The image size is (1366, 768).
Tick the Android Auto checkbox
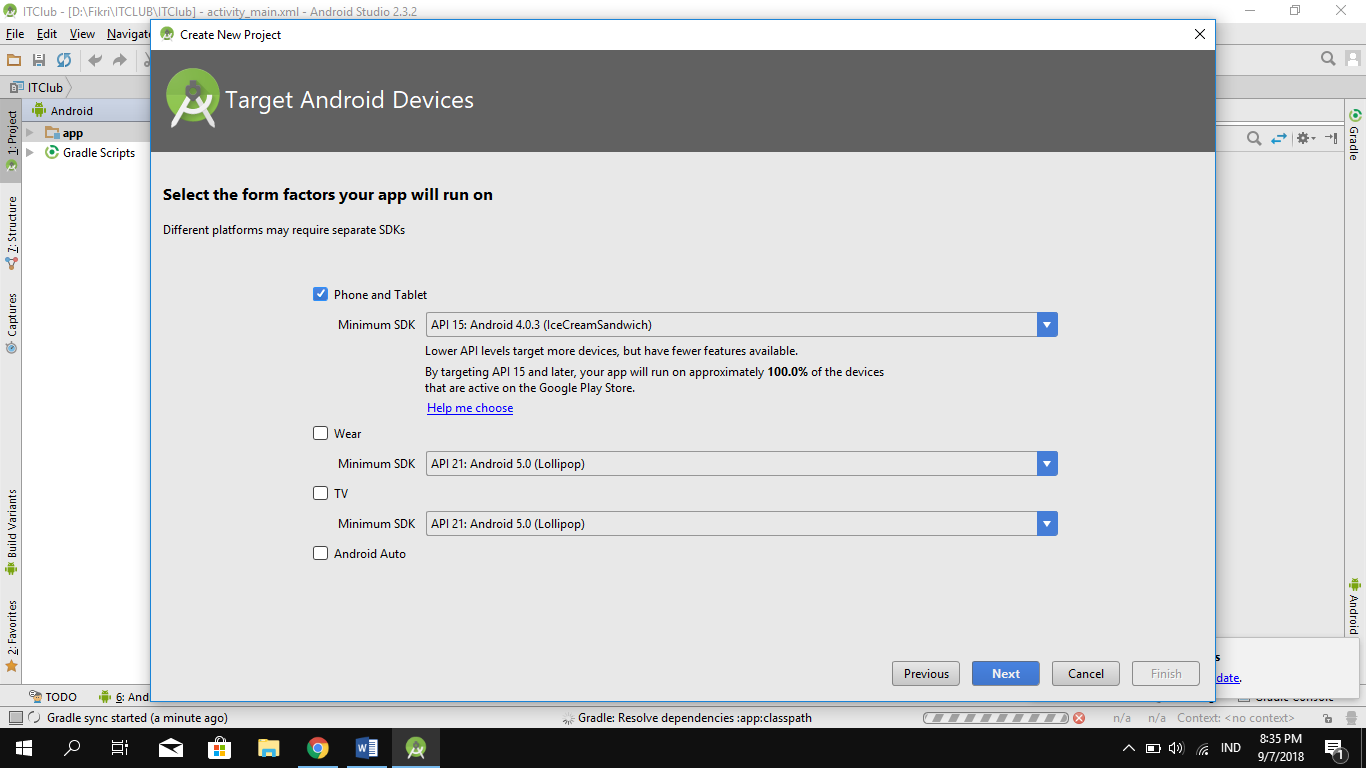[x=321, y=553]
